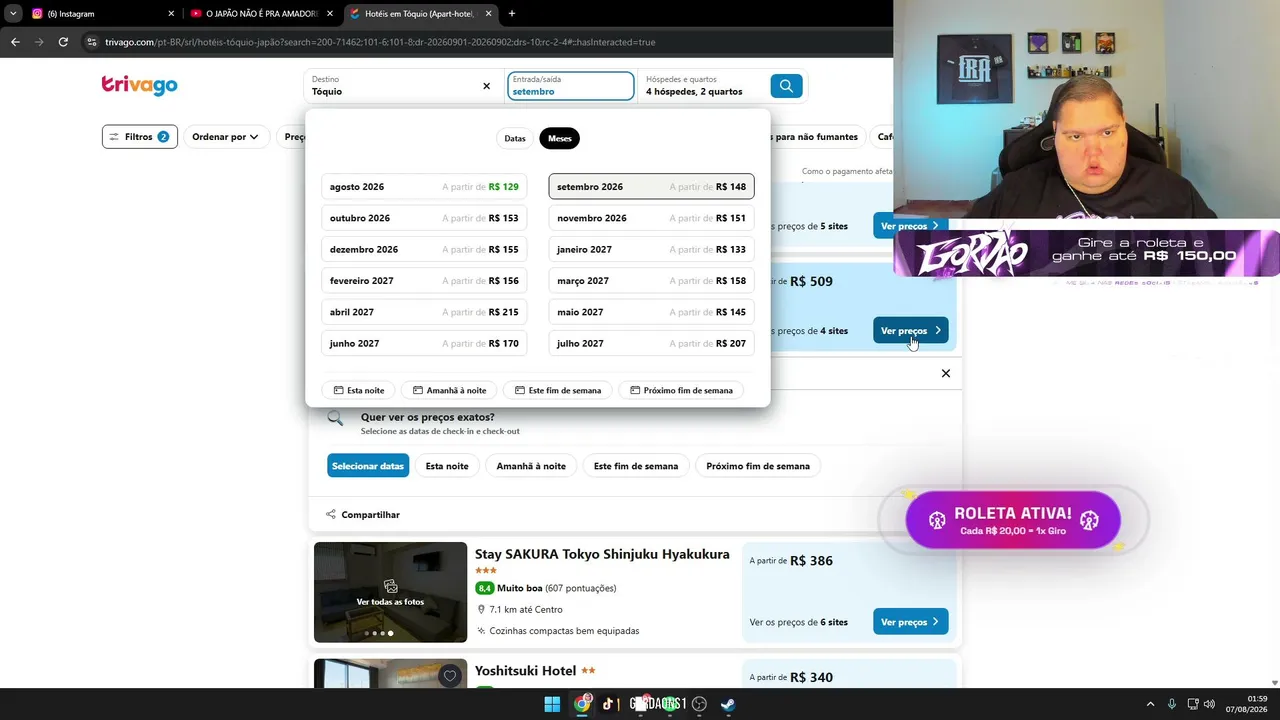1280x720 pixels.
Task: Choose outubro 2026 month option
Action: (x=424, y=218)
